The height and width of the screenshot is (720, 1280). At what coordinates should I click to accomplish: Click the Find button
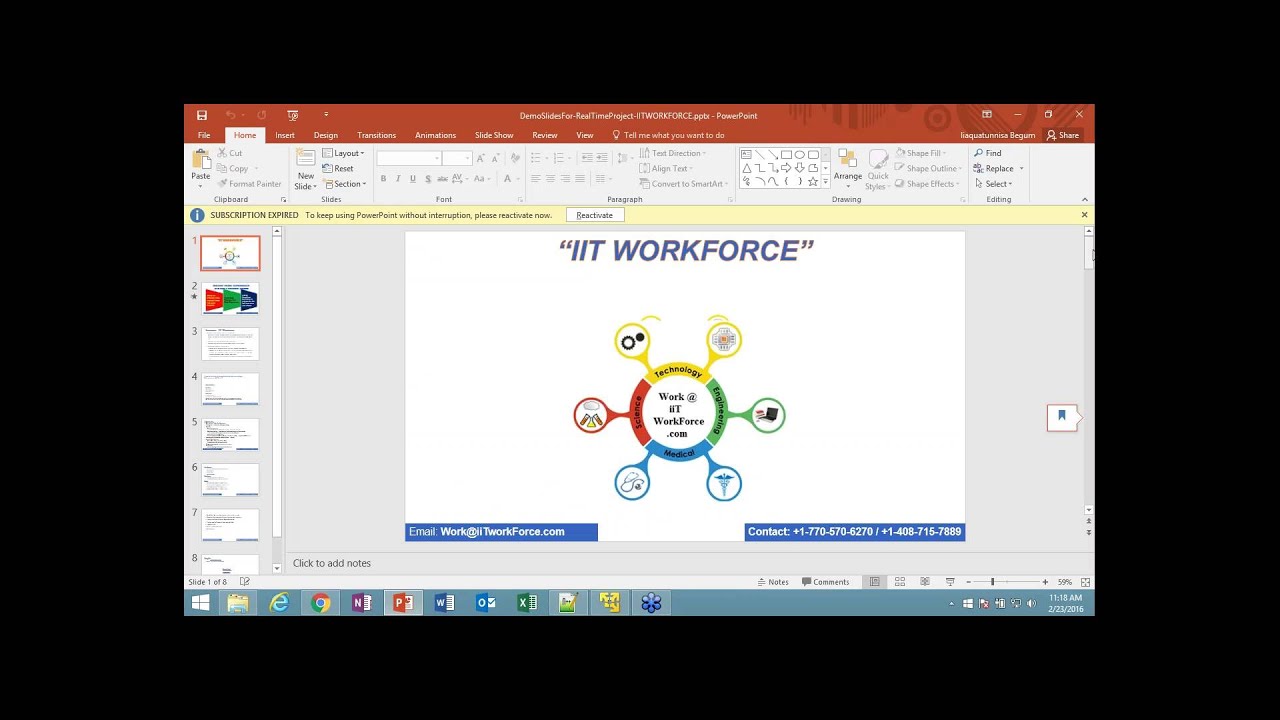(987, 153)
